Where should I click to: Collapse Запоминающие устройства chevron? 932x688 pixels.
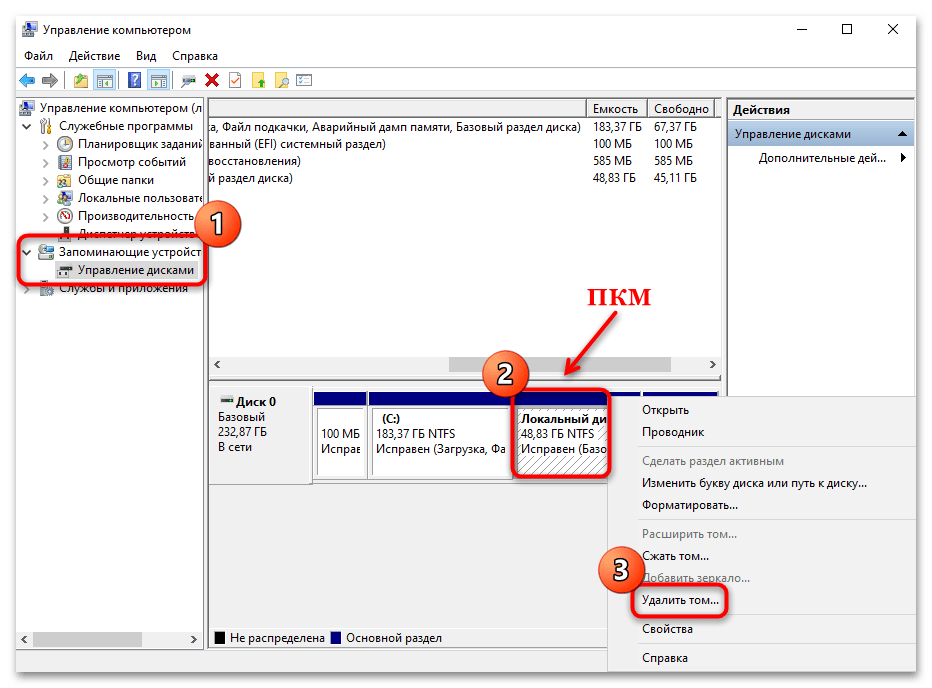tap(27, 252)
